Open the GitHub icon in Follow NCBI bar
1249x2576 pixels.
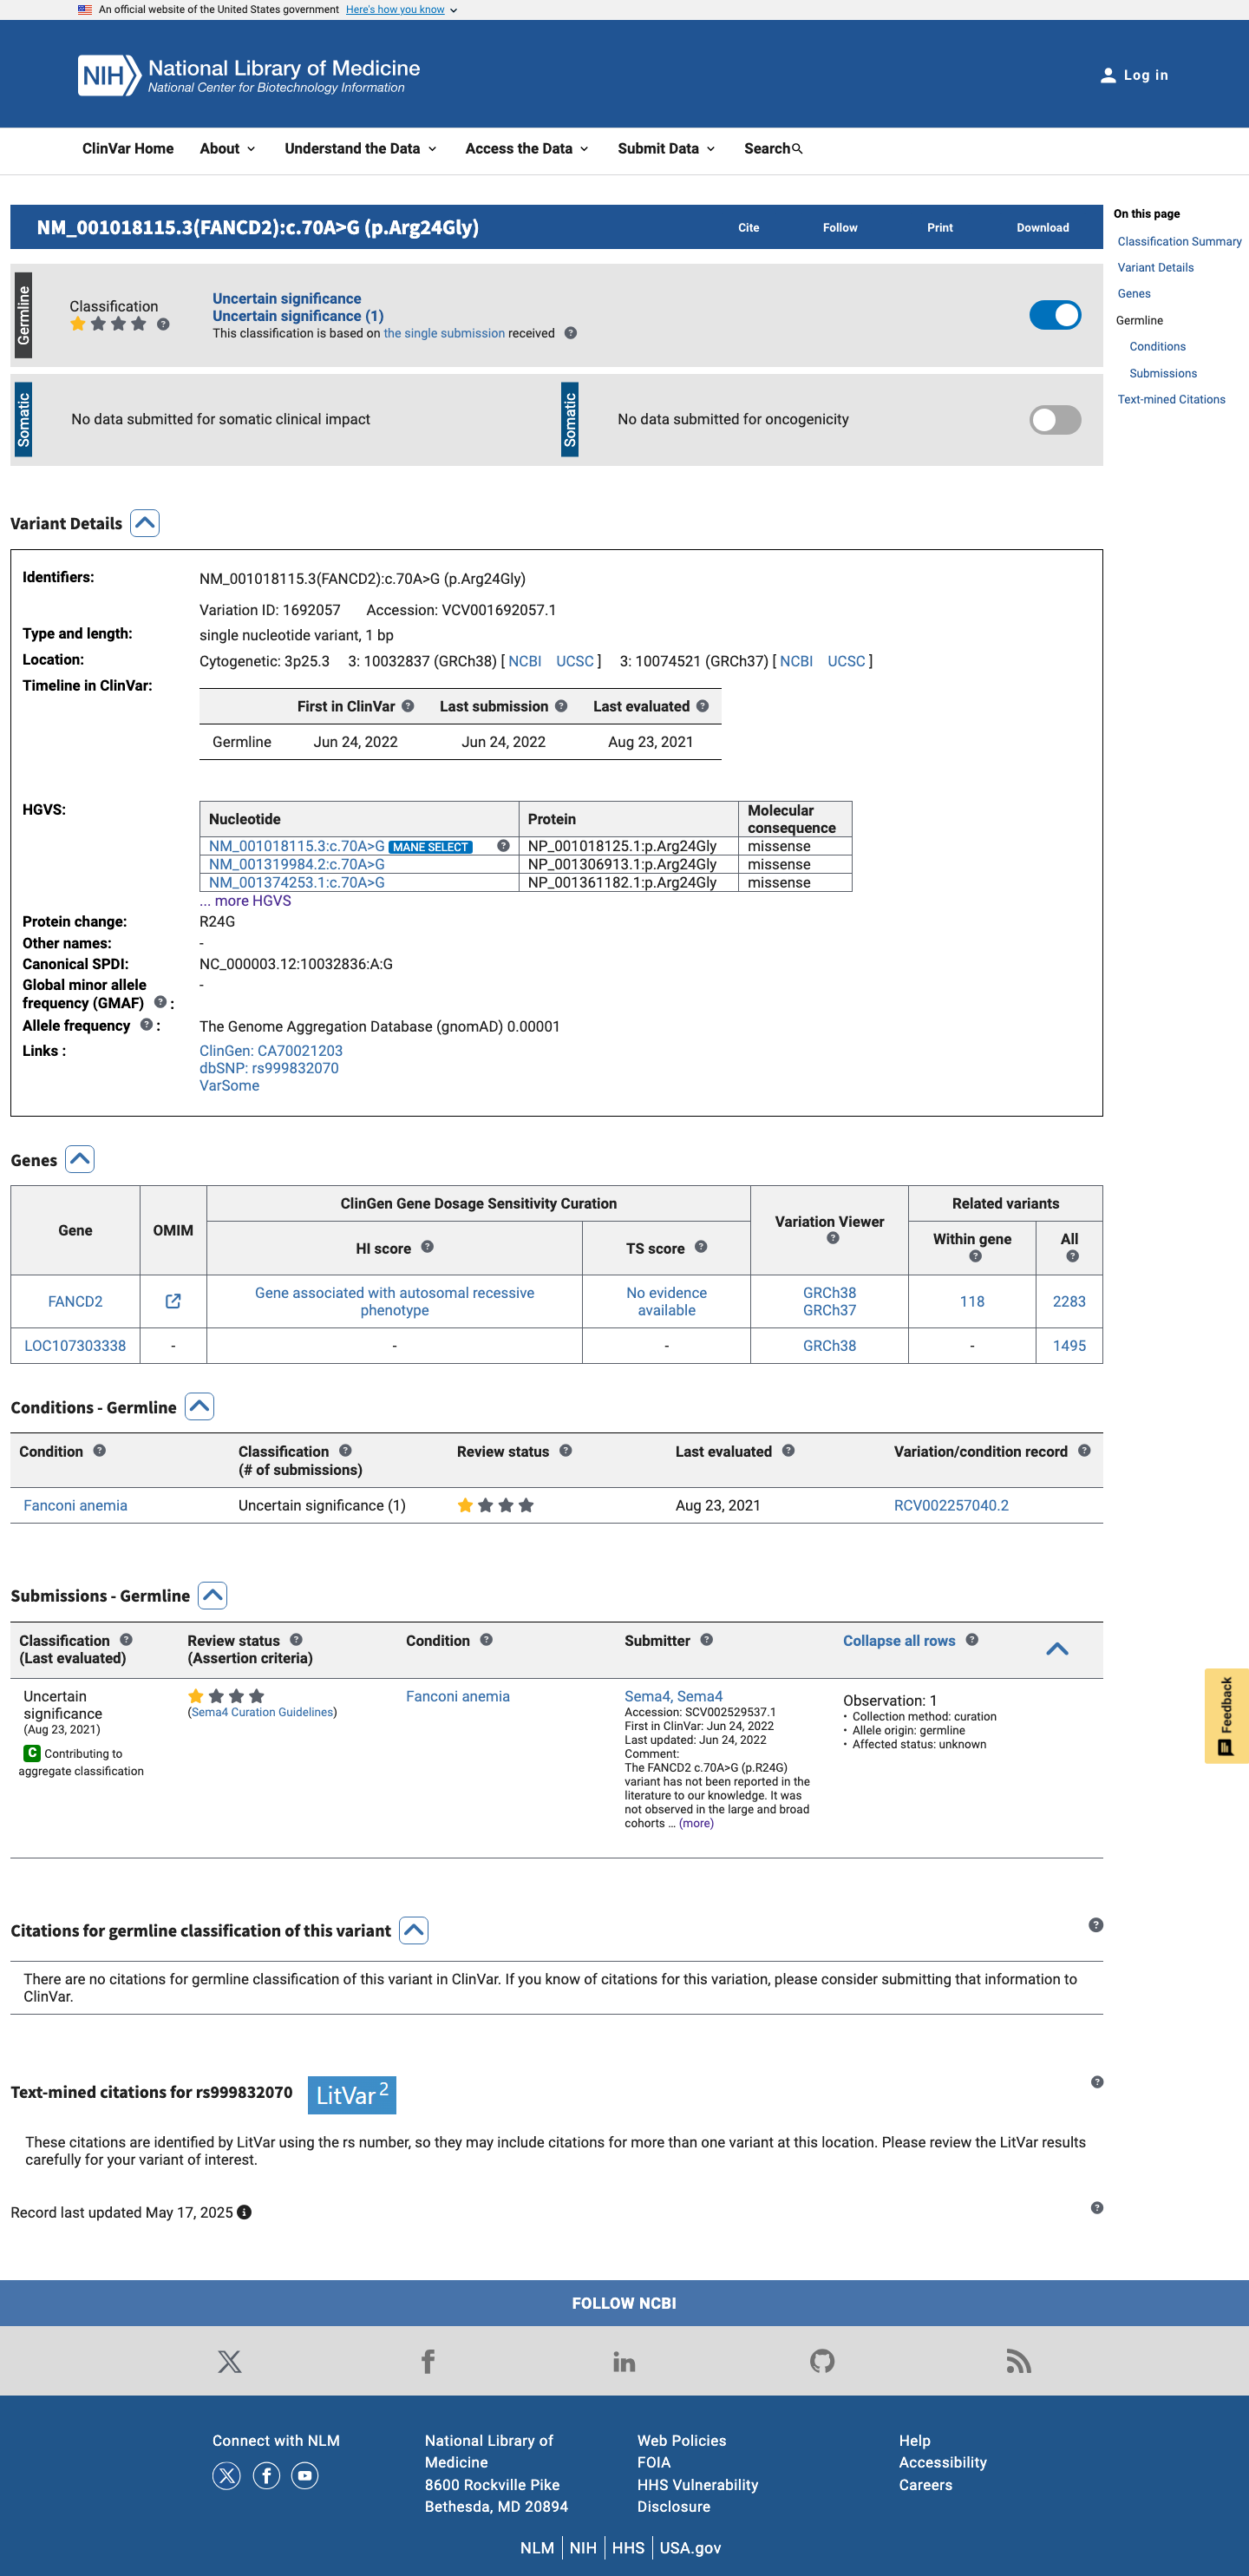(x=822, y=2361)
